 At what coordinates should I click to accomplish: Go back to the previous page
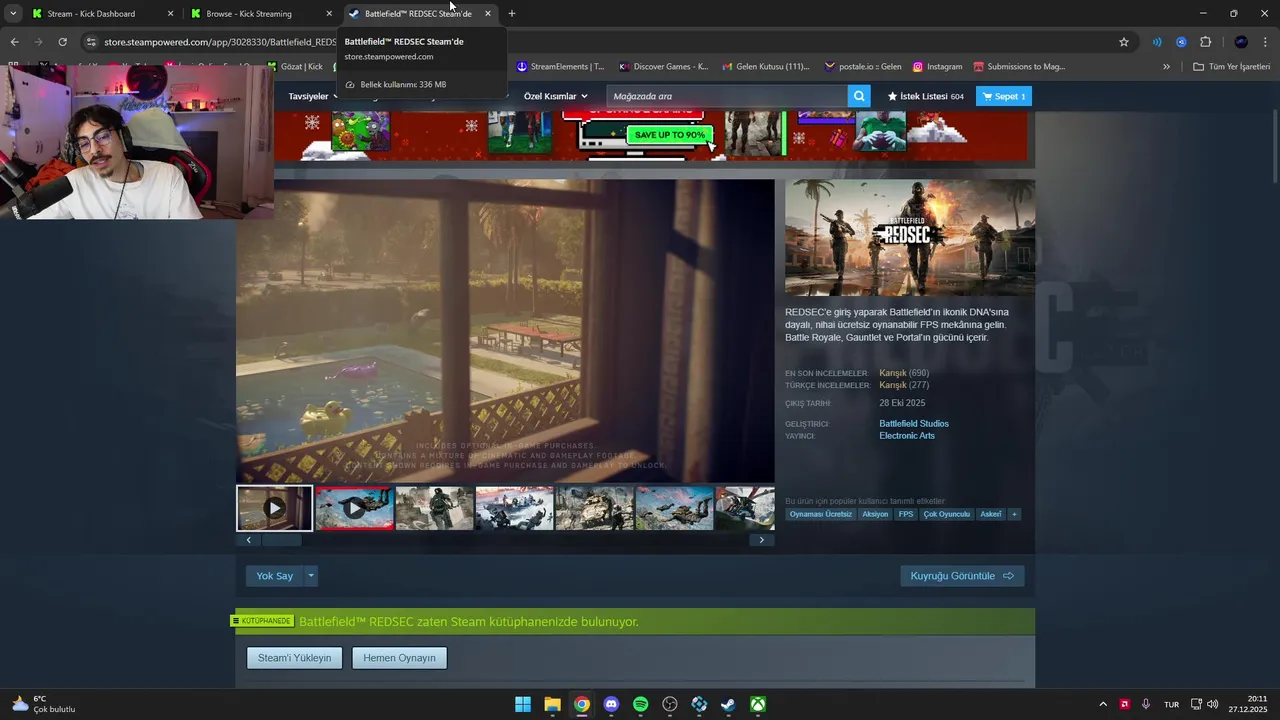[x=14, y=42]
